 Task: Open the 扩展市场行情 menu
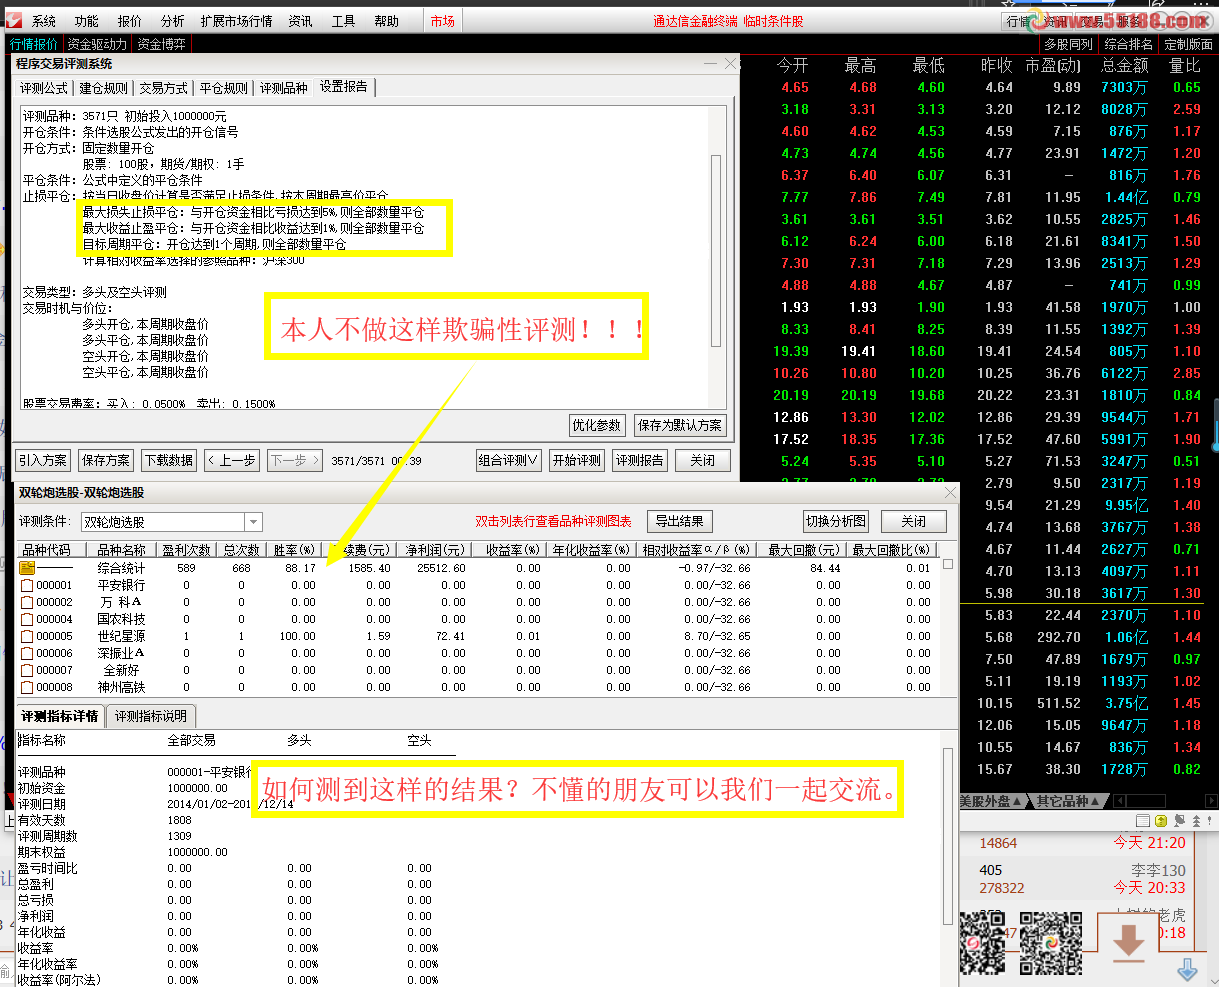[237, 21]
